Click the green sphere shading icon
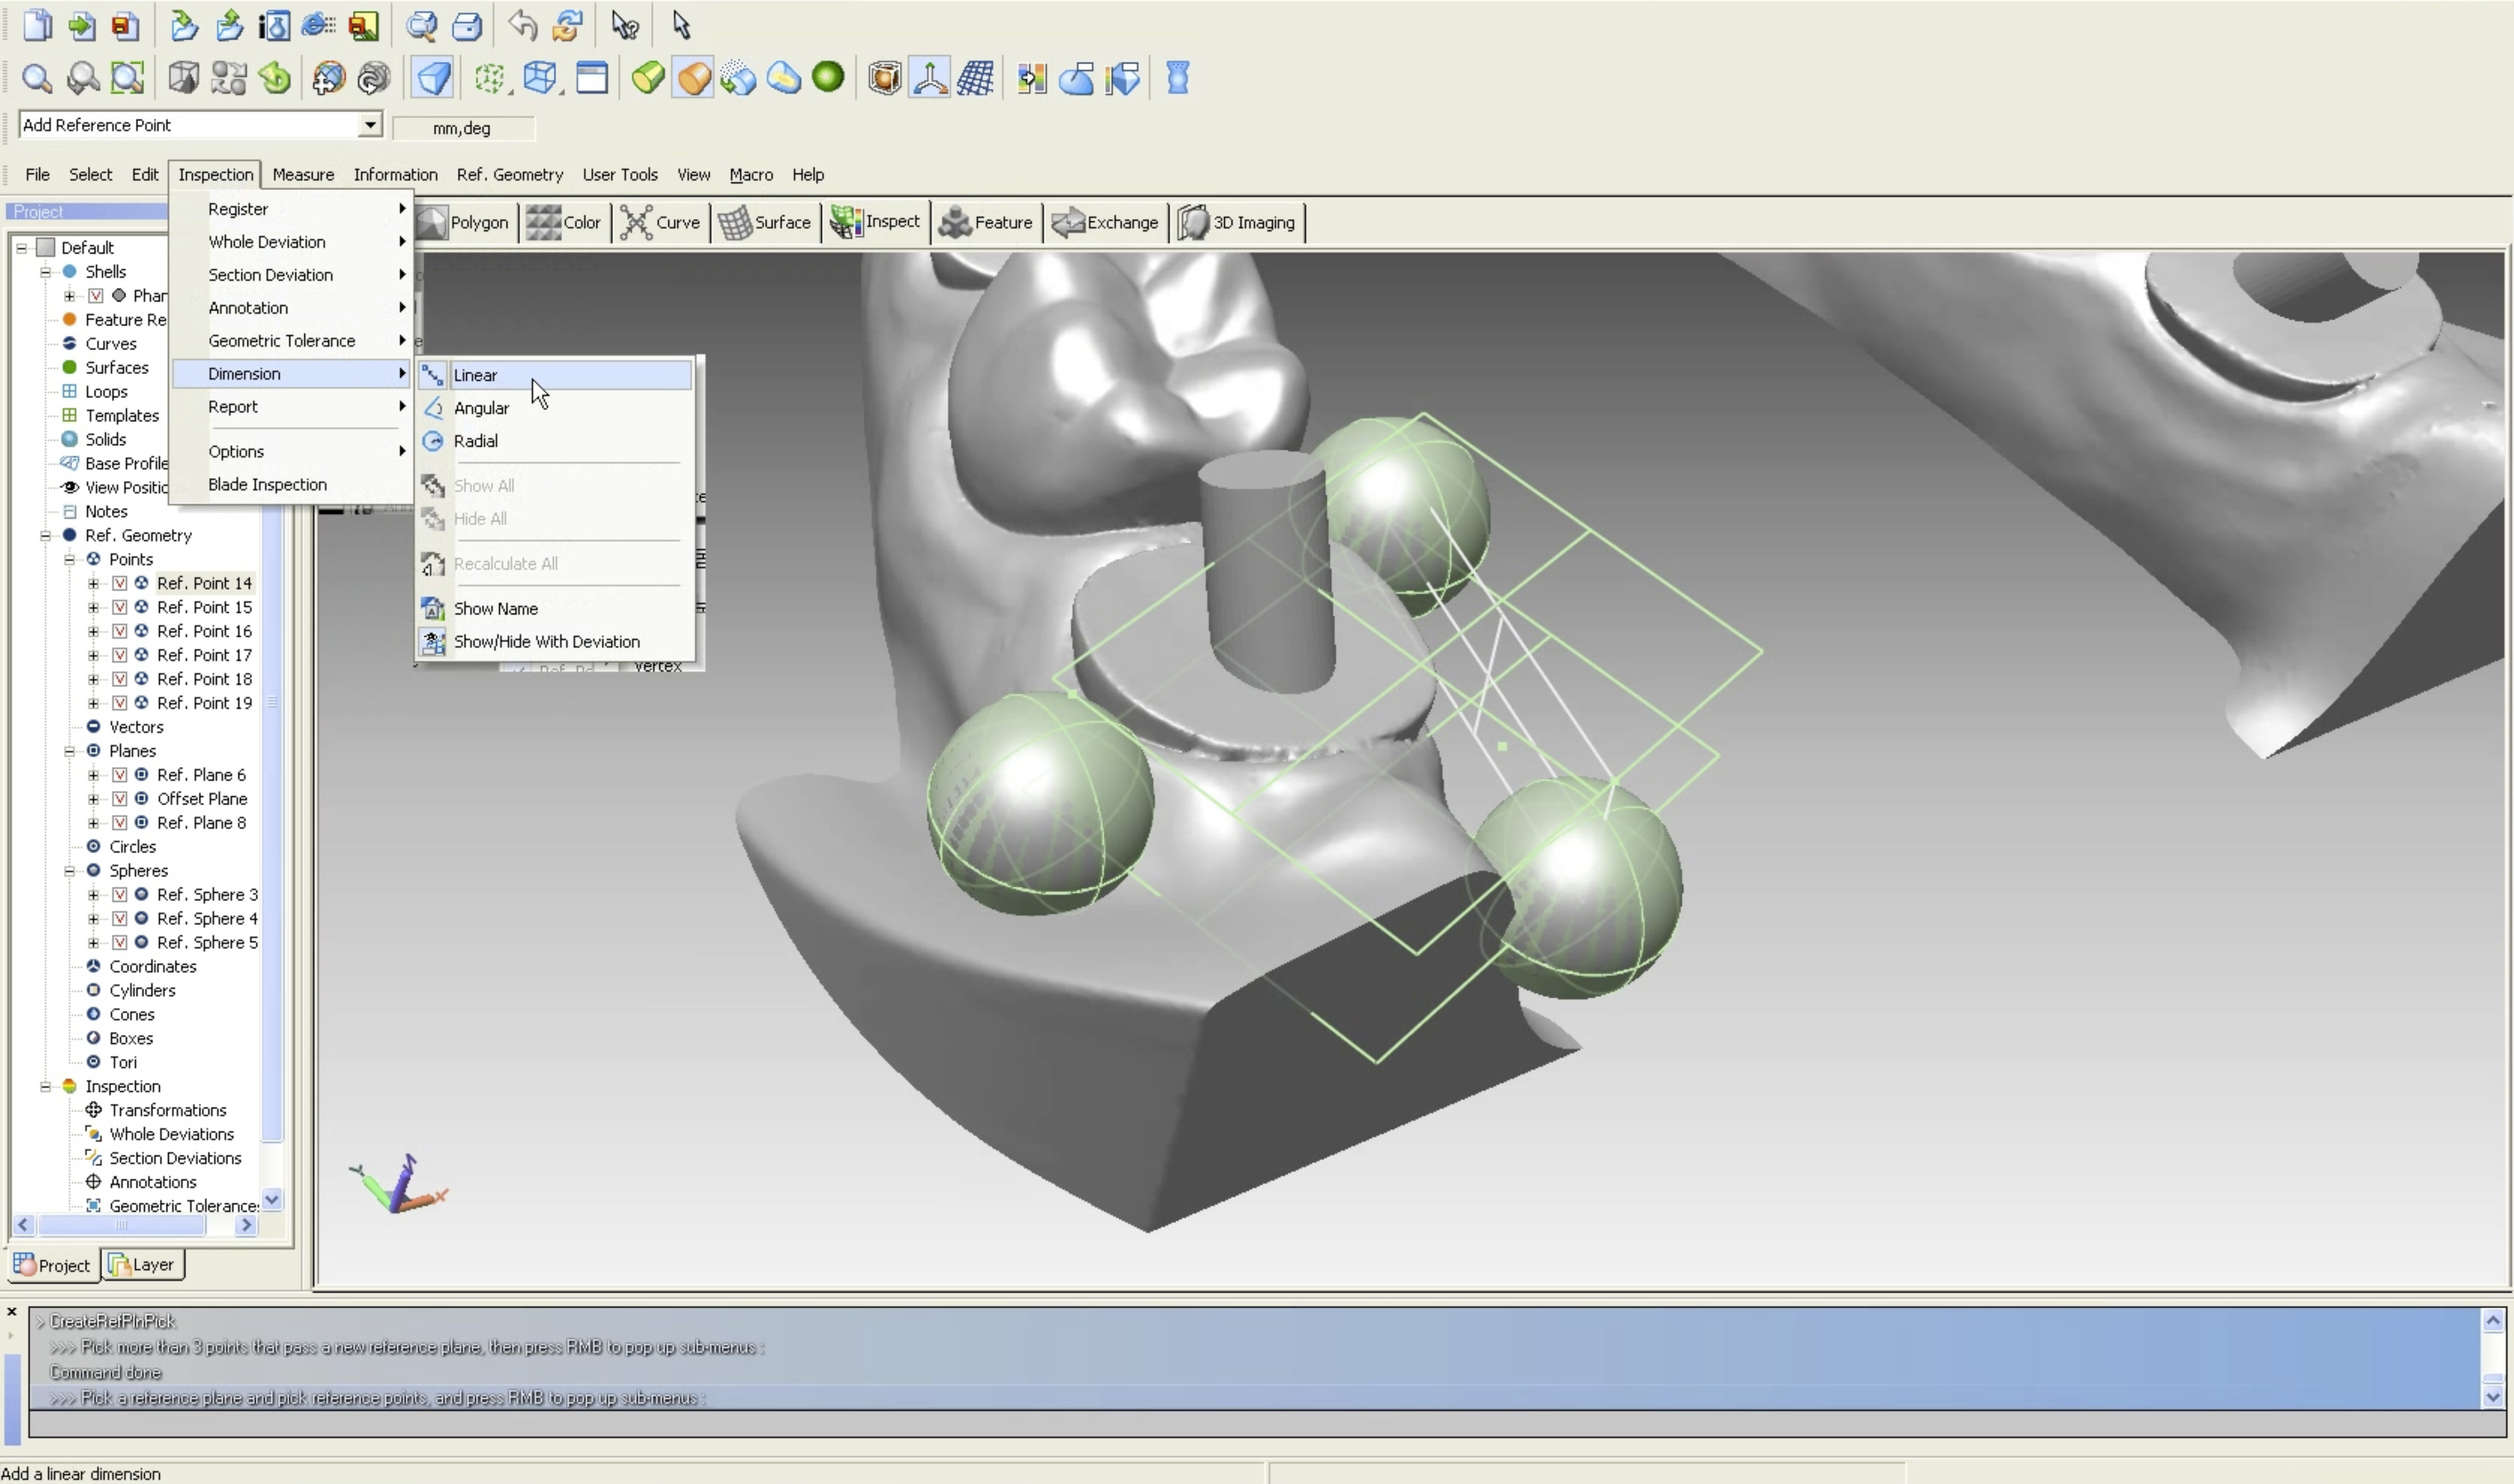Image resolution: width=2514 pixels, height=1484 pixels. click(828, 77)
